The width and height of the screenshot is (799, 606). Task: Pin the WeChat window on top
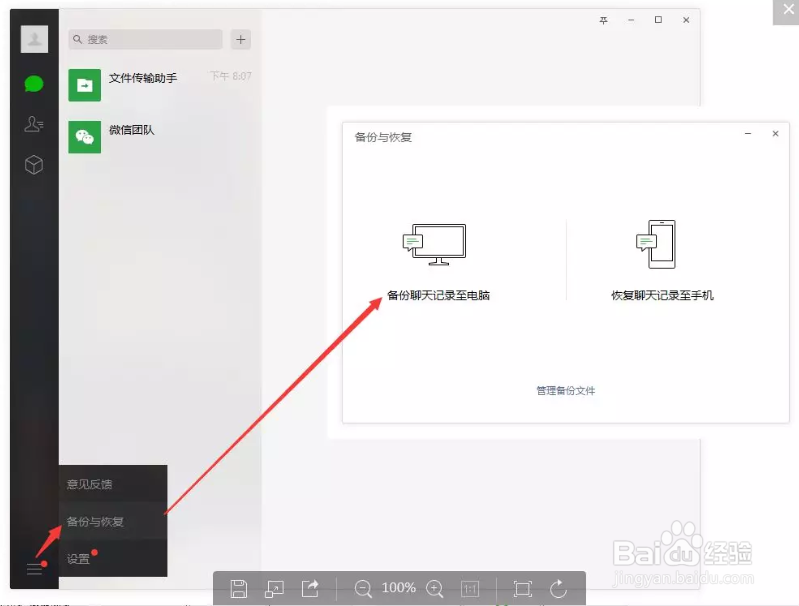603,20
